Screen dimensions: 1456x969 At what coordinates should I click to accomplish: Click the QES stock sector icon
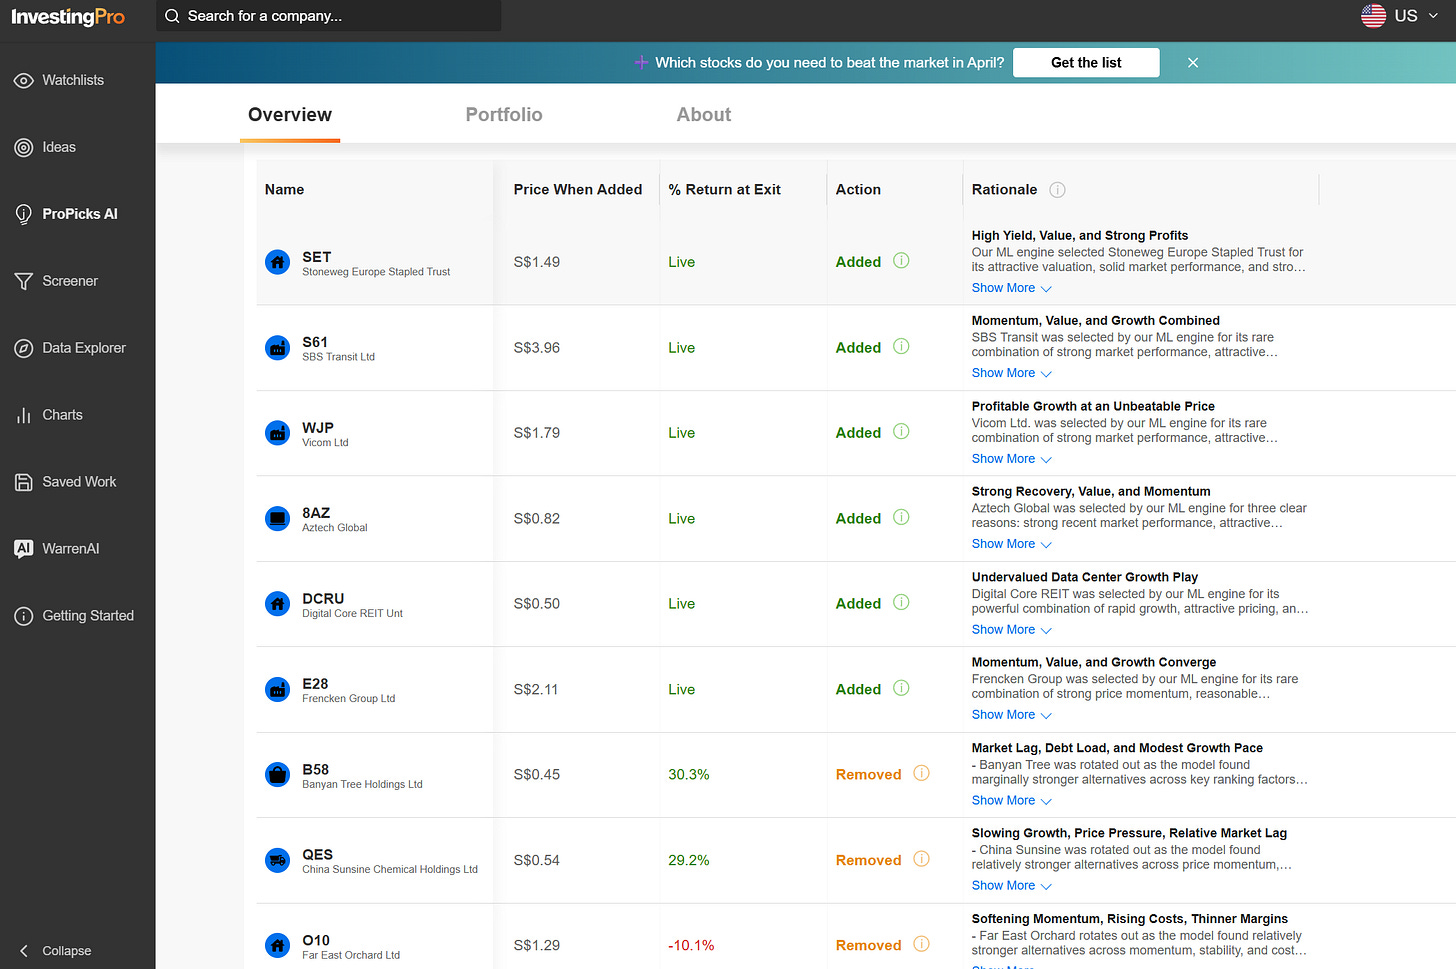point(277,860)
